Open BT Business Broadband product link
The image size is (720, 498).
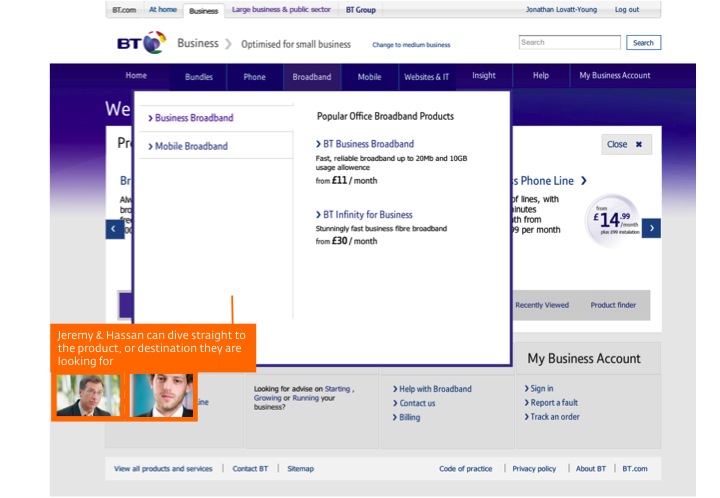pos(368,144)
